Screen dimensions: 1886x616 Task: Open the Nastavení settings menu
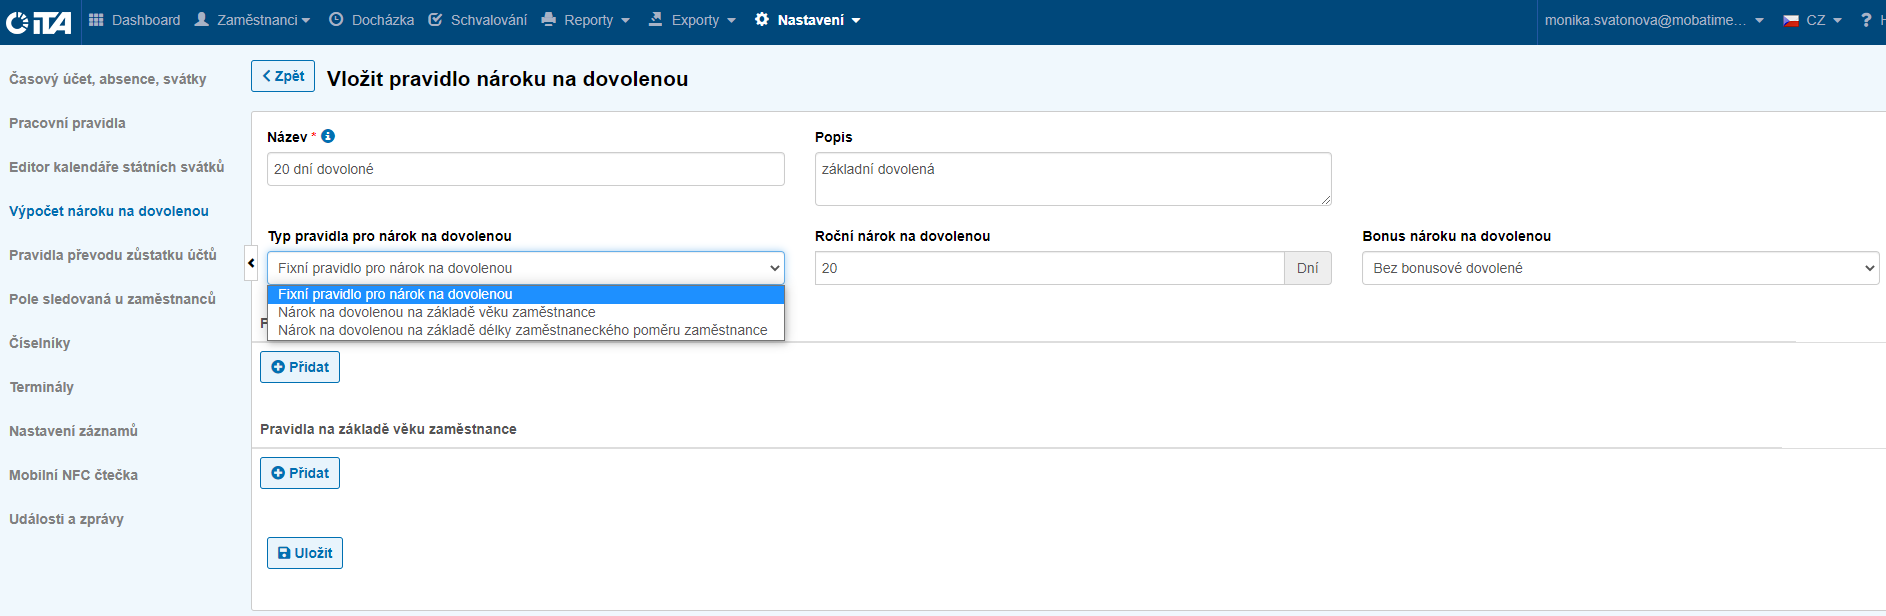(x=808, y=20)
